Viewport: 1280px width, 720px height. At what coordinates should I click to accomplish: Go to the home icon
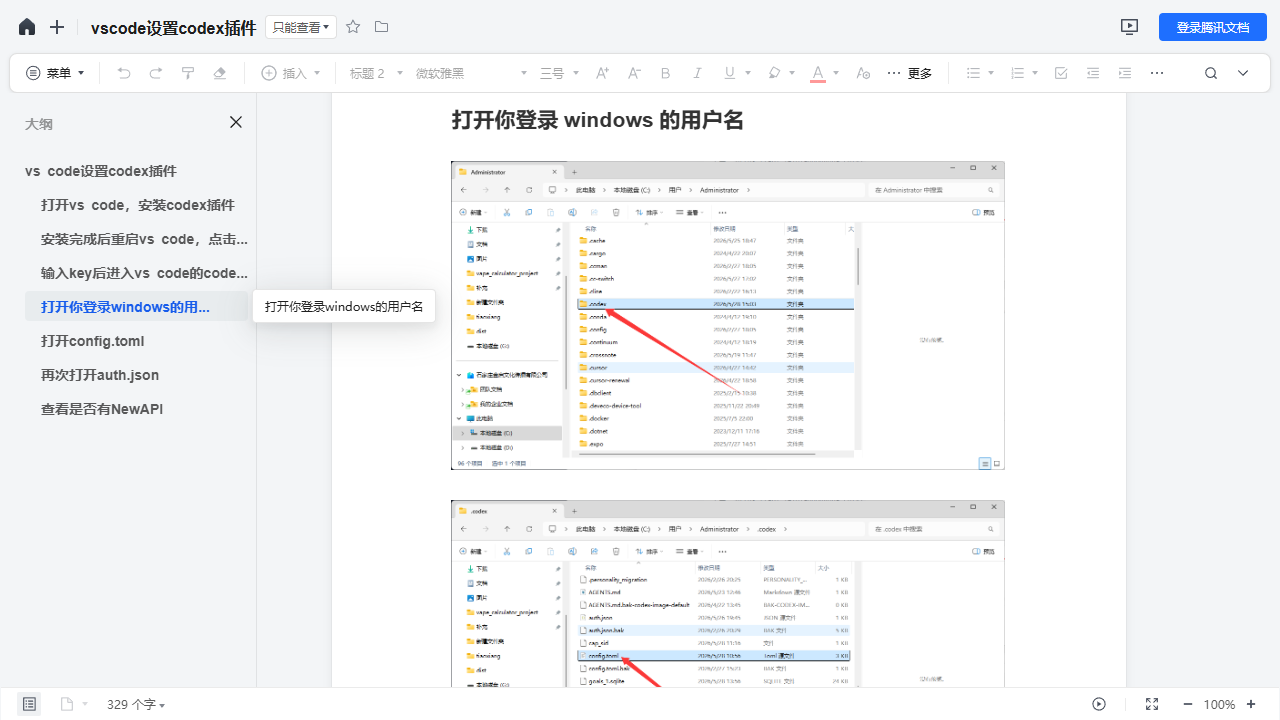point(27,27)
